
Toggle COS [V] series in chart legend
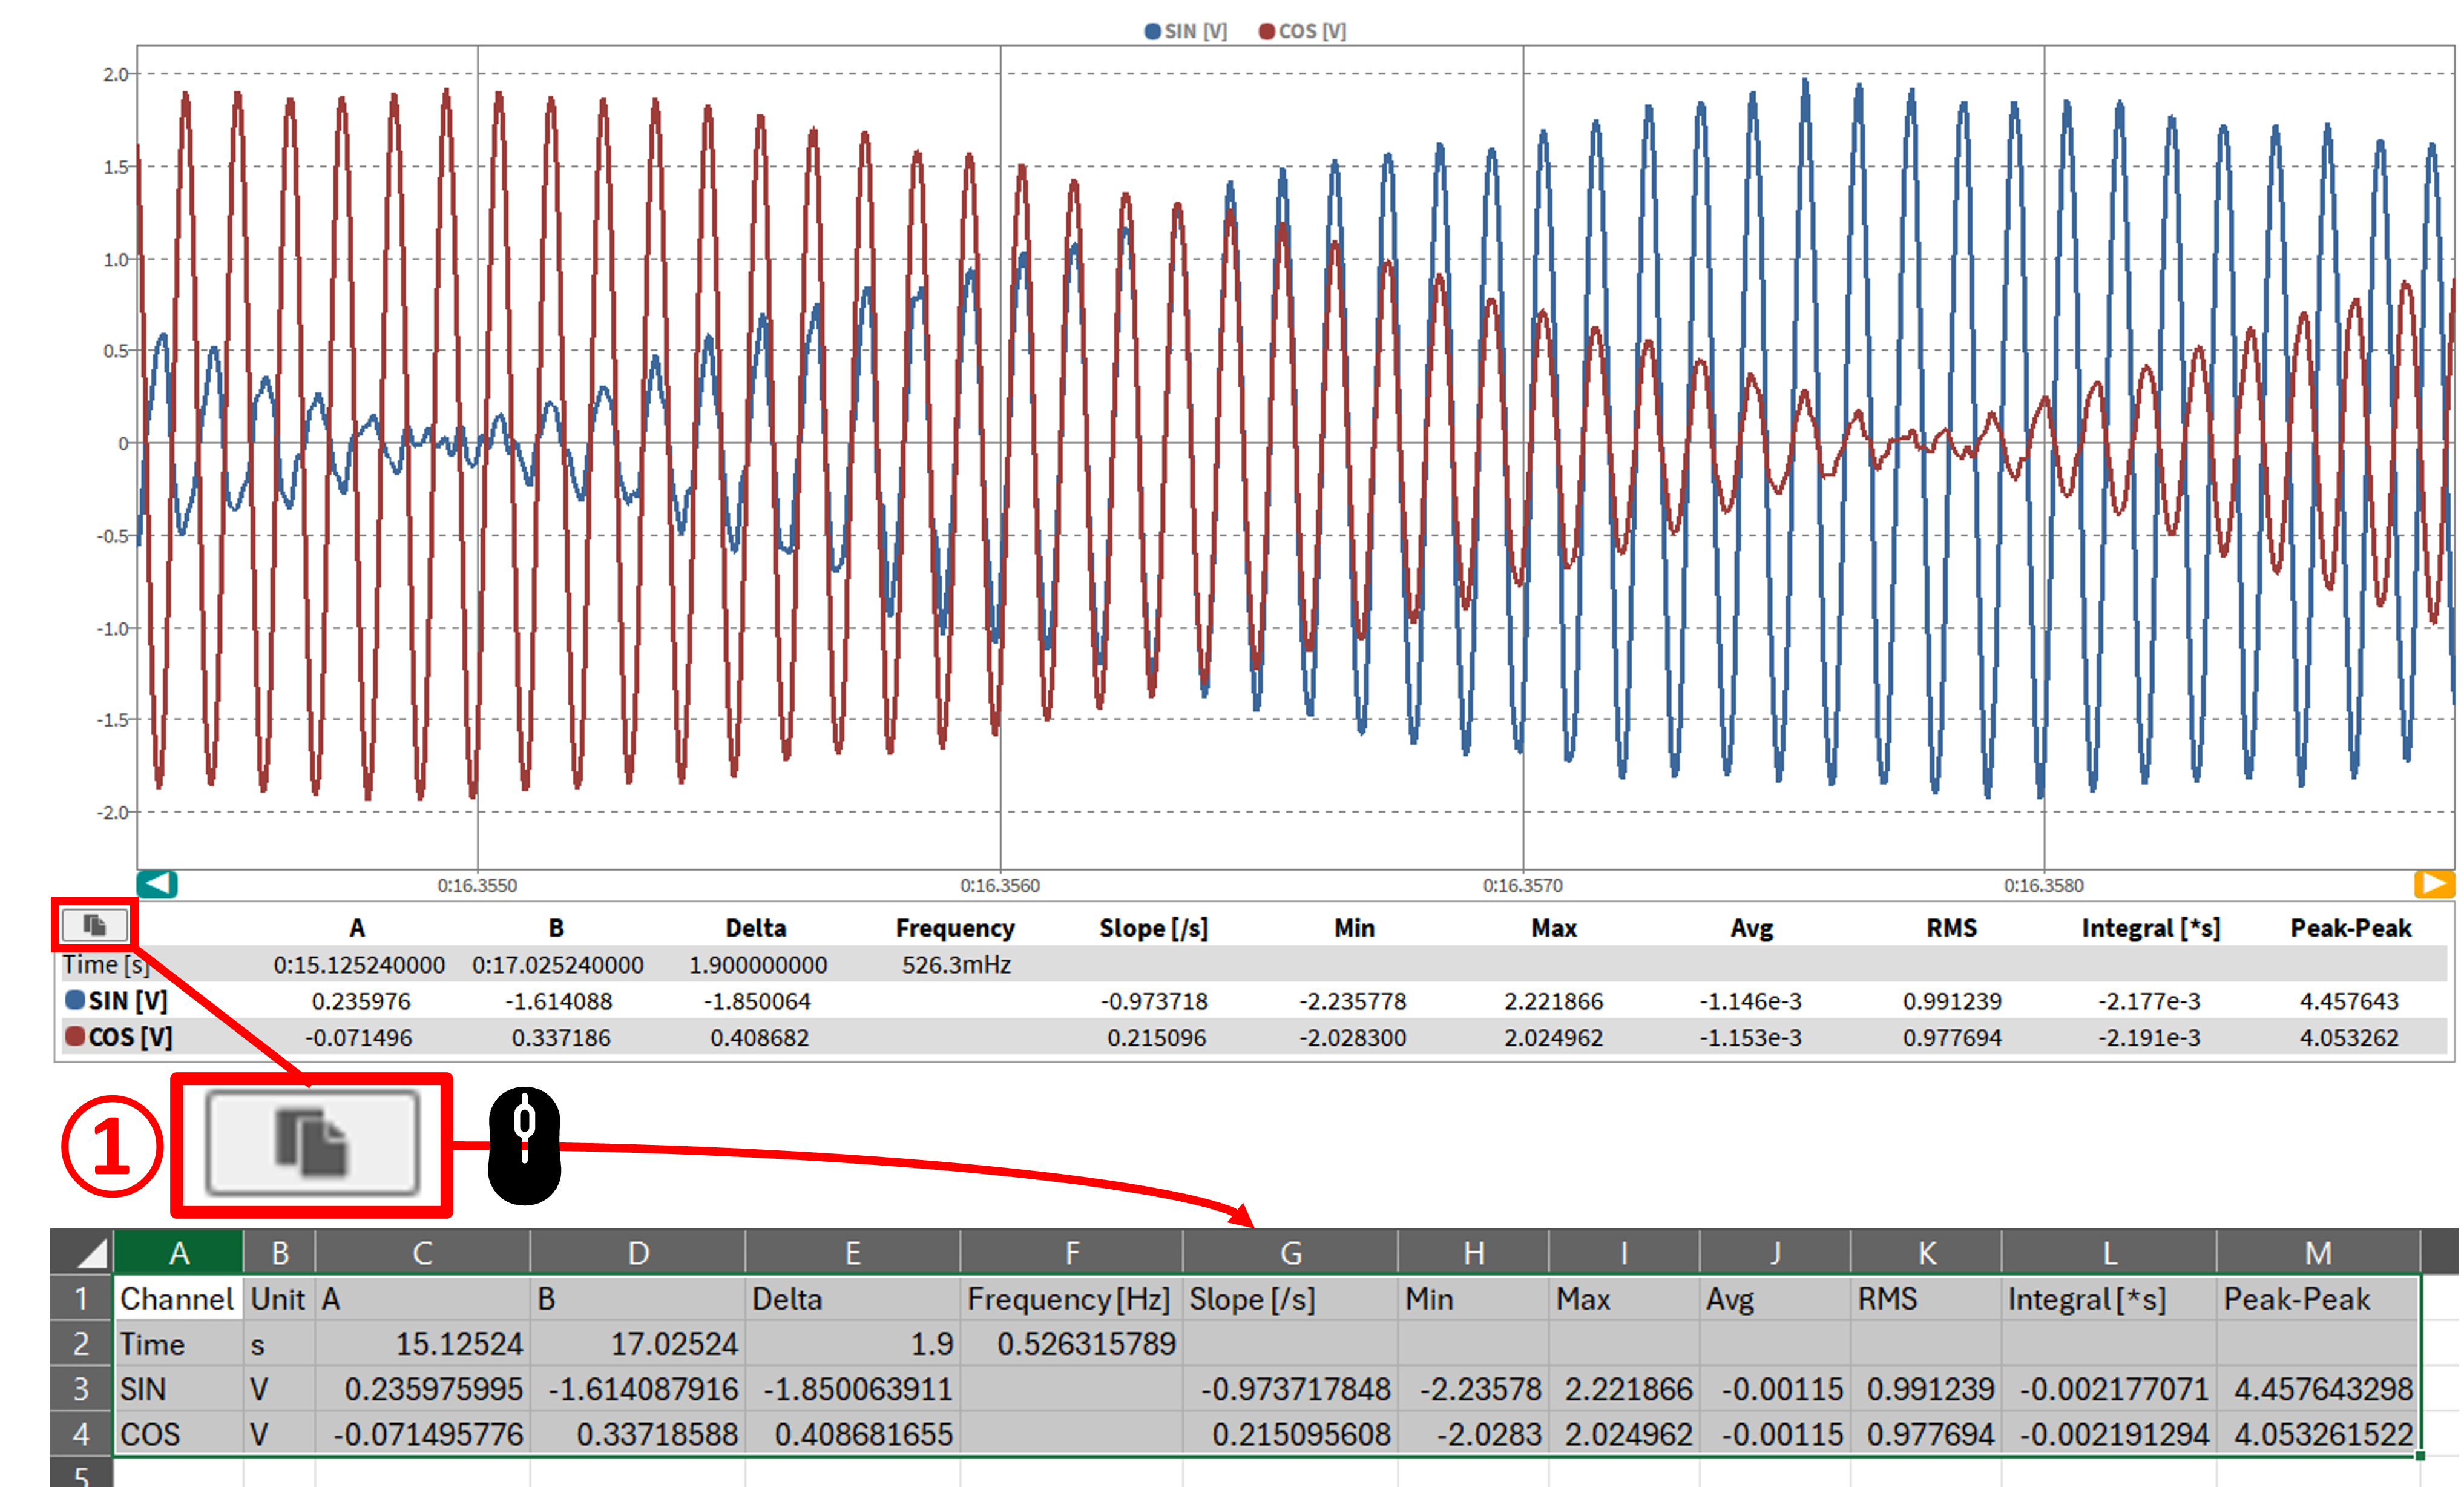[x=1303, y=31]
